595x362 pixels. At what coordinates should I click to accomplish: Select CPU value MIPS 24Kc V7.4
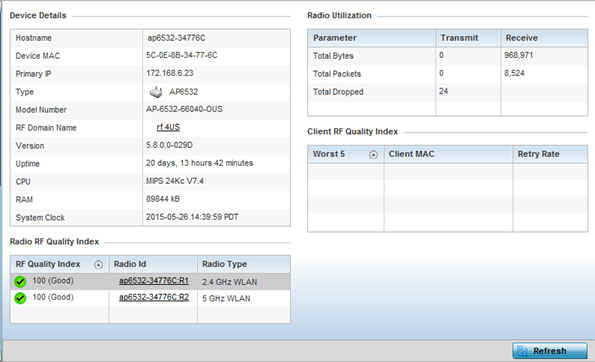175,181
